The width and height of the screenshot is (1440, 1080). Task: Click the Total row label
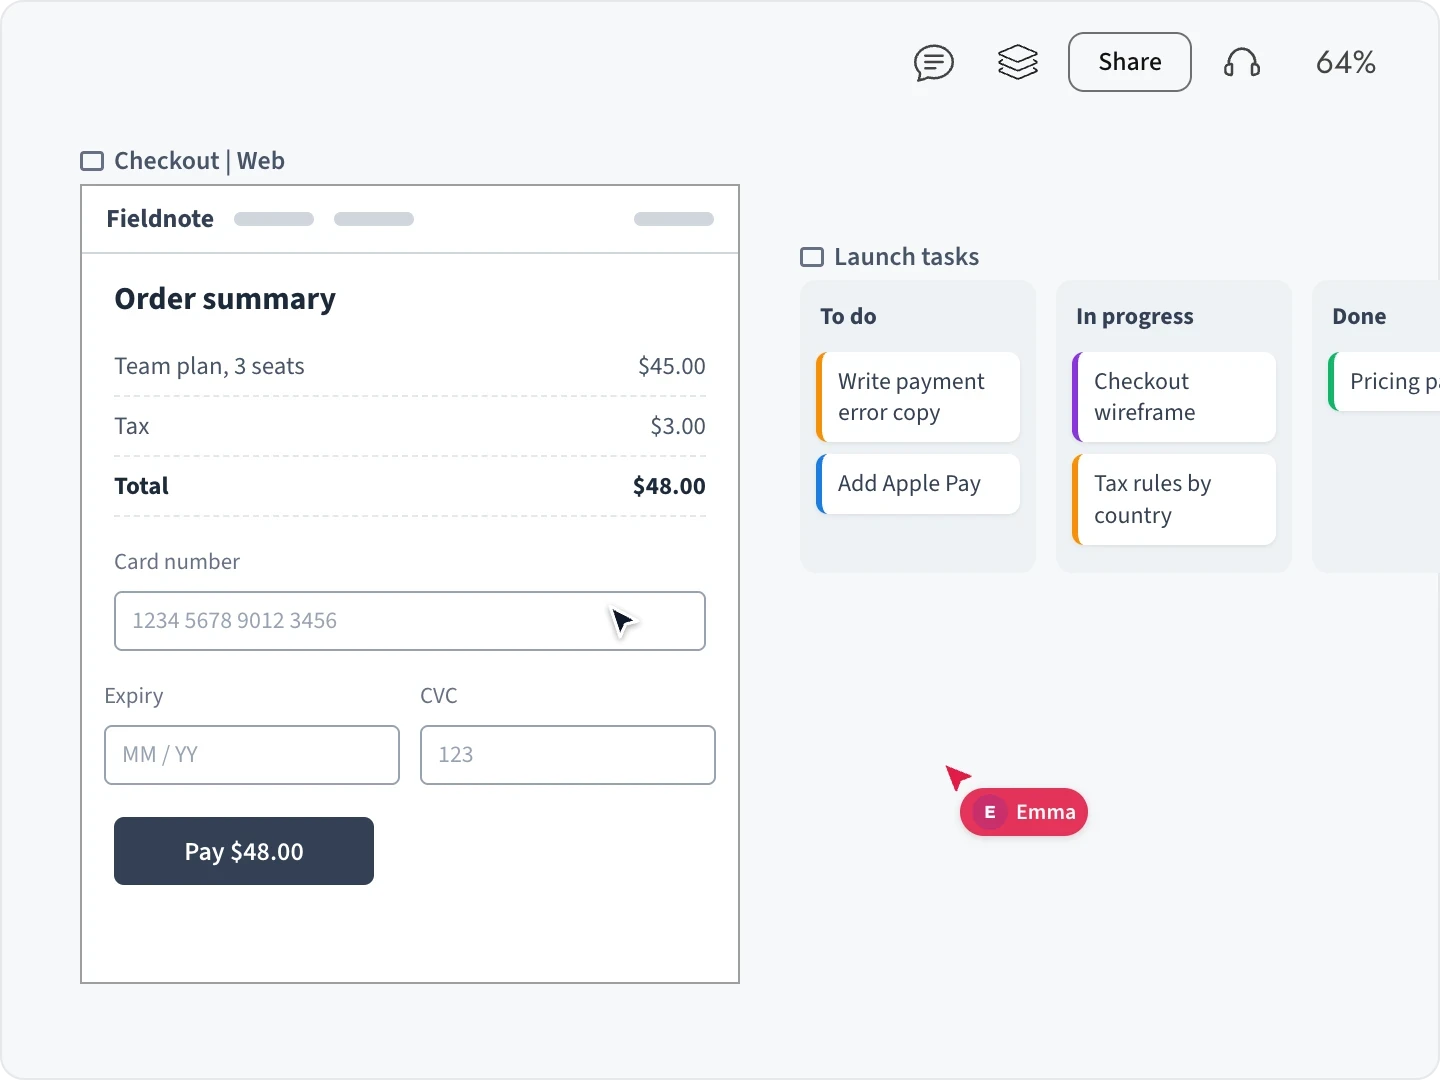pos(141,486)
